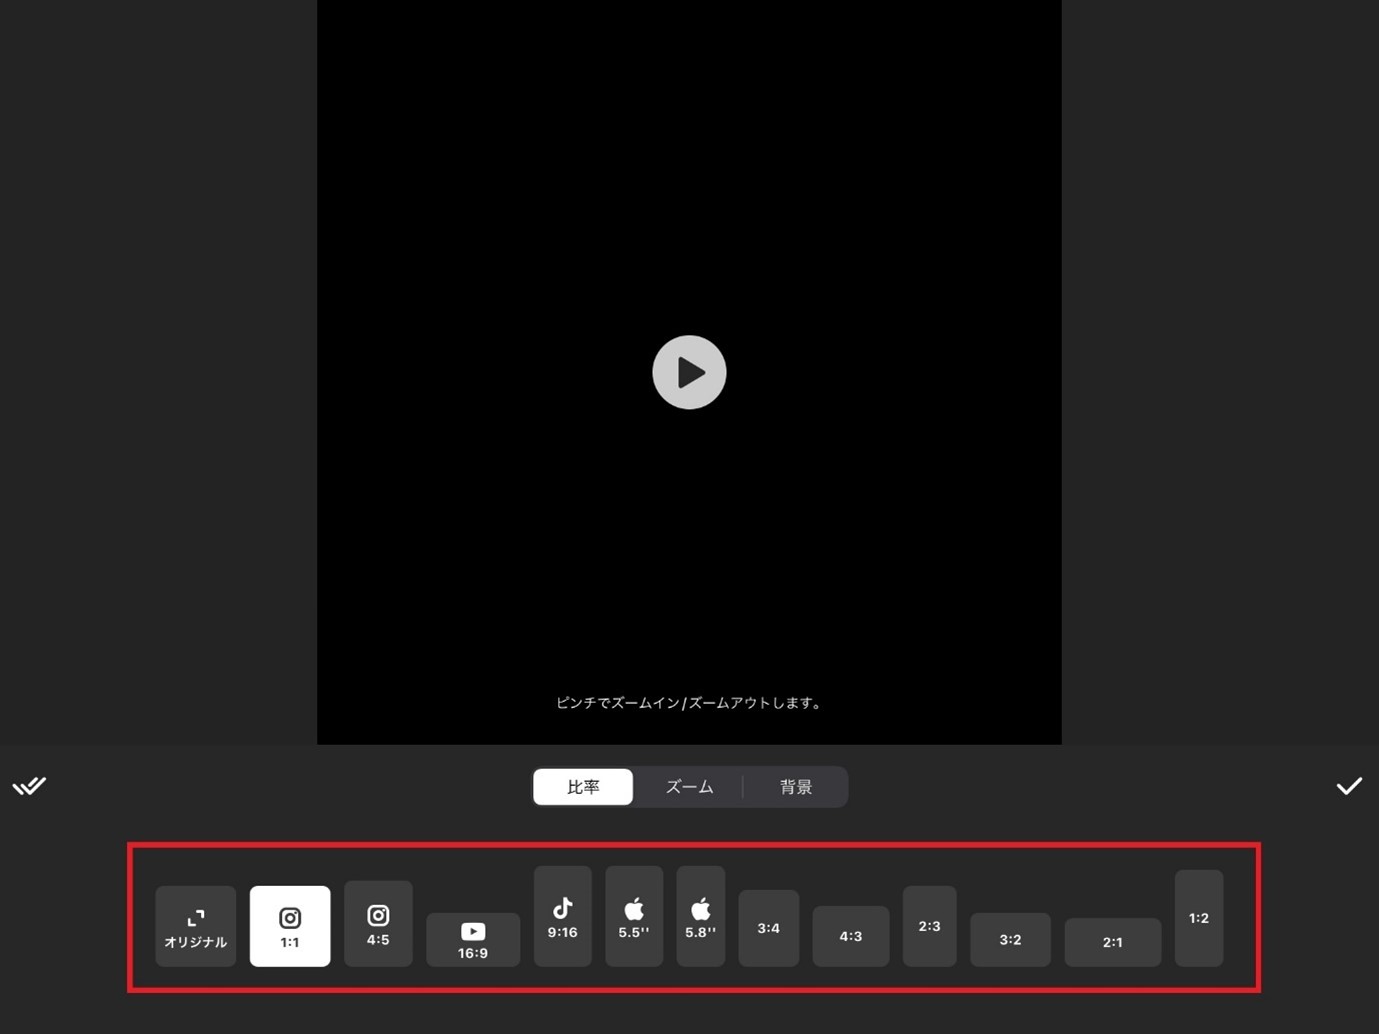The width and height of the screenshot is (1379, 1034).
Task: Choose the TikTok 9:16 ratio
Action: click(x=562, y=916)
